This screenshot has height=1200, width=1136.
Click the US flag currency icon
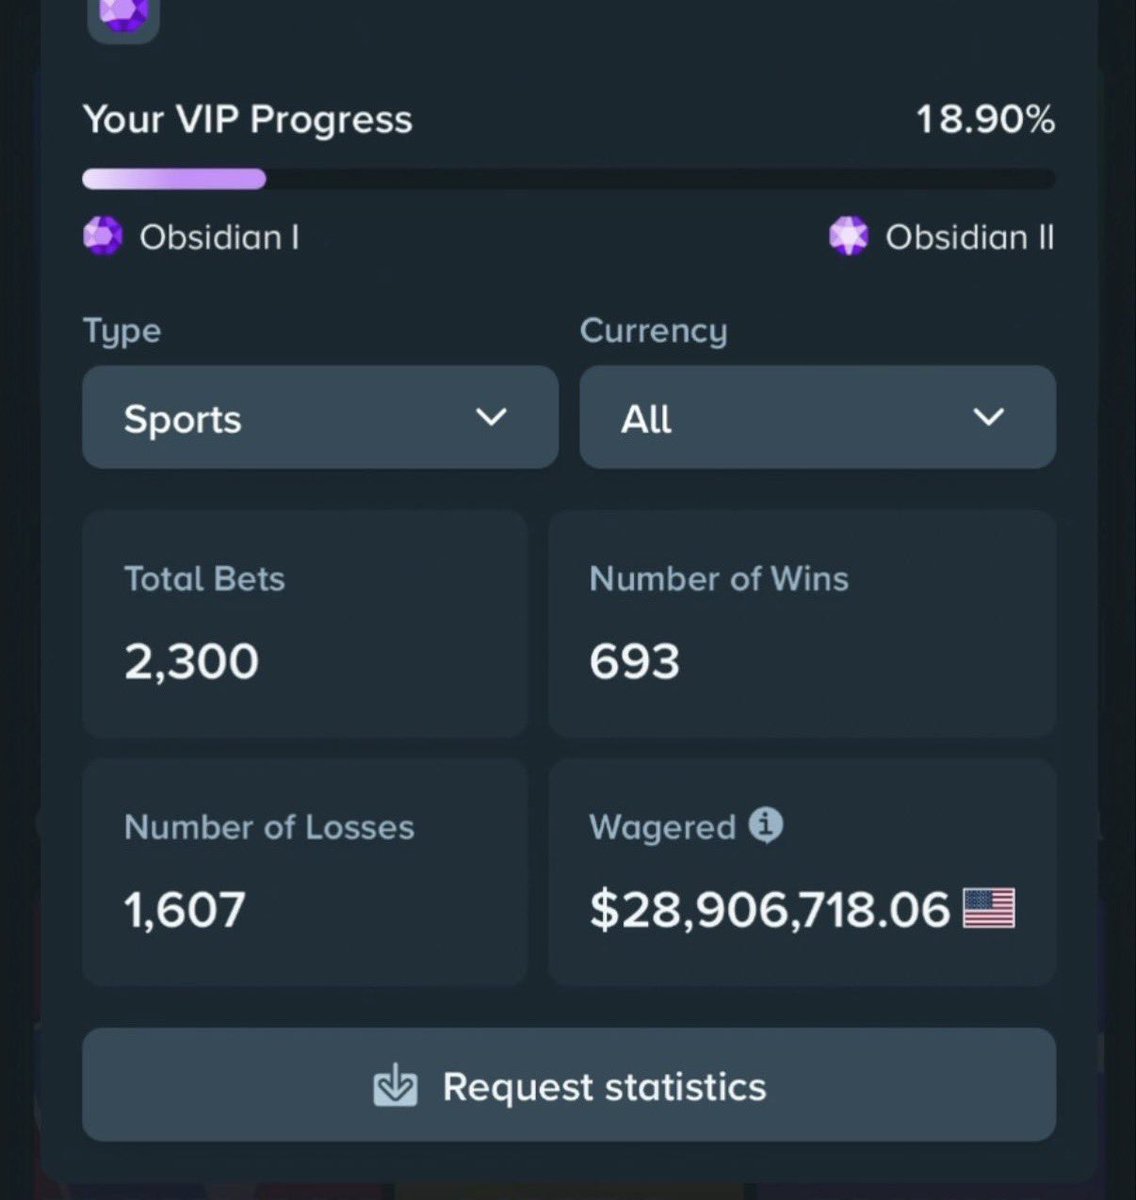(989, 908)
